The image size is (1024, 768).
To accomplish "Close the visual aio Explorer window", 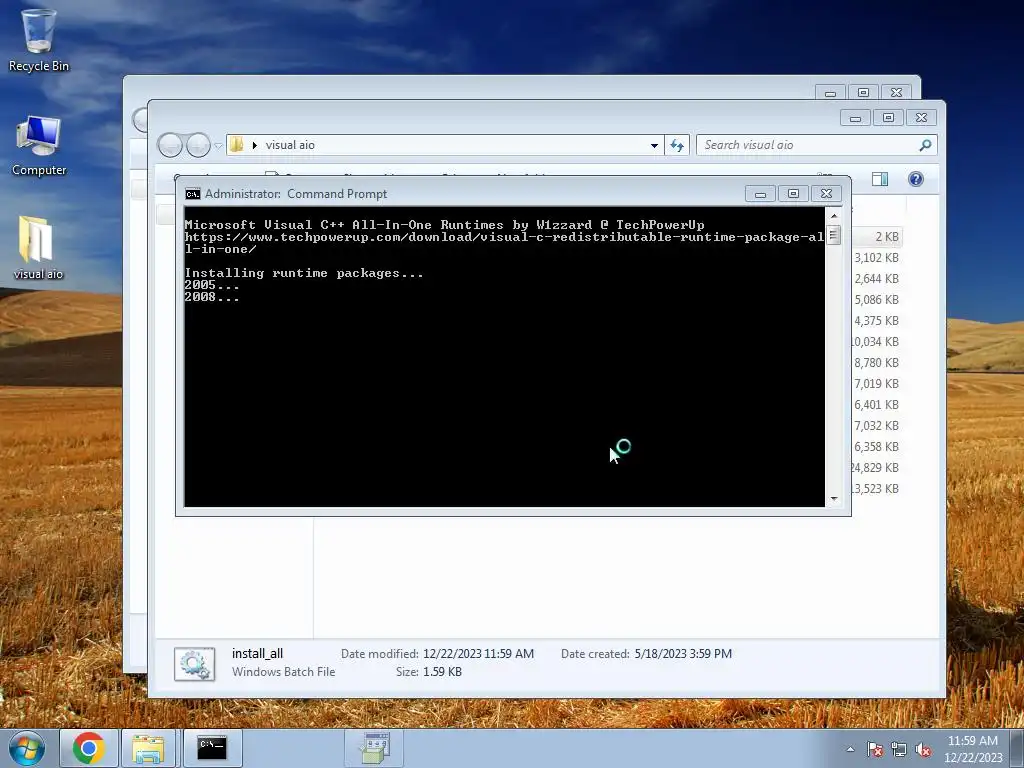I will coord(921,118).
